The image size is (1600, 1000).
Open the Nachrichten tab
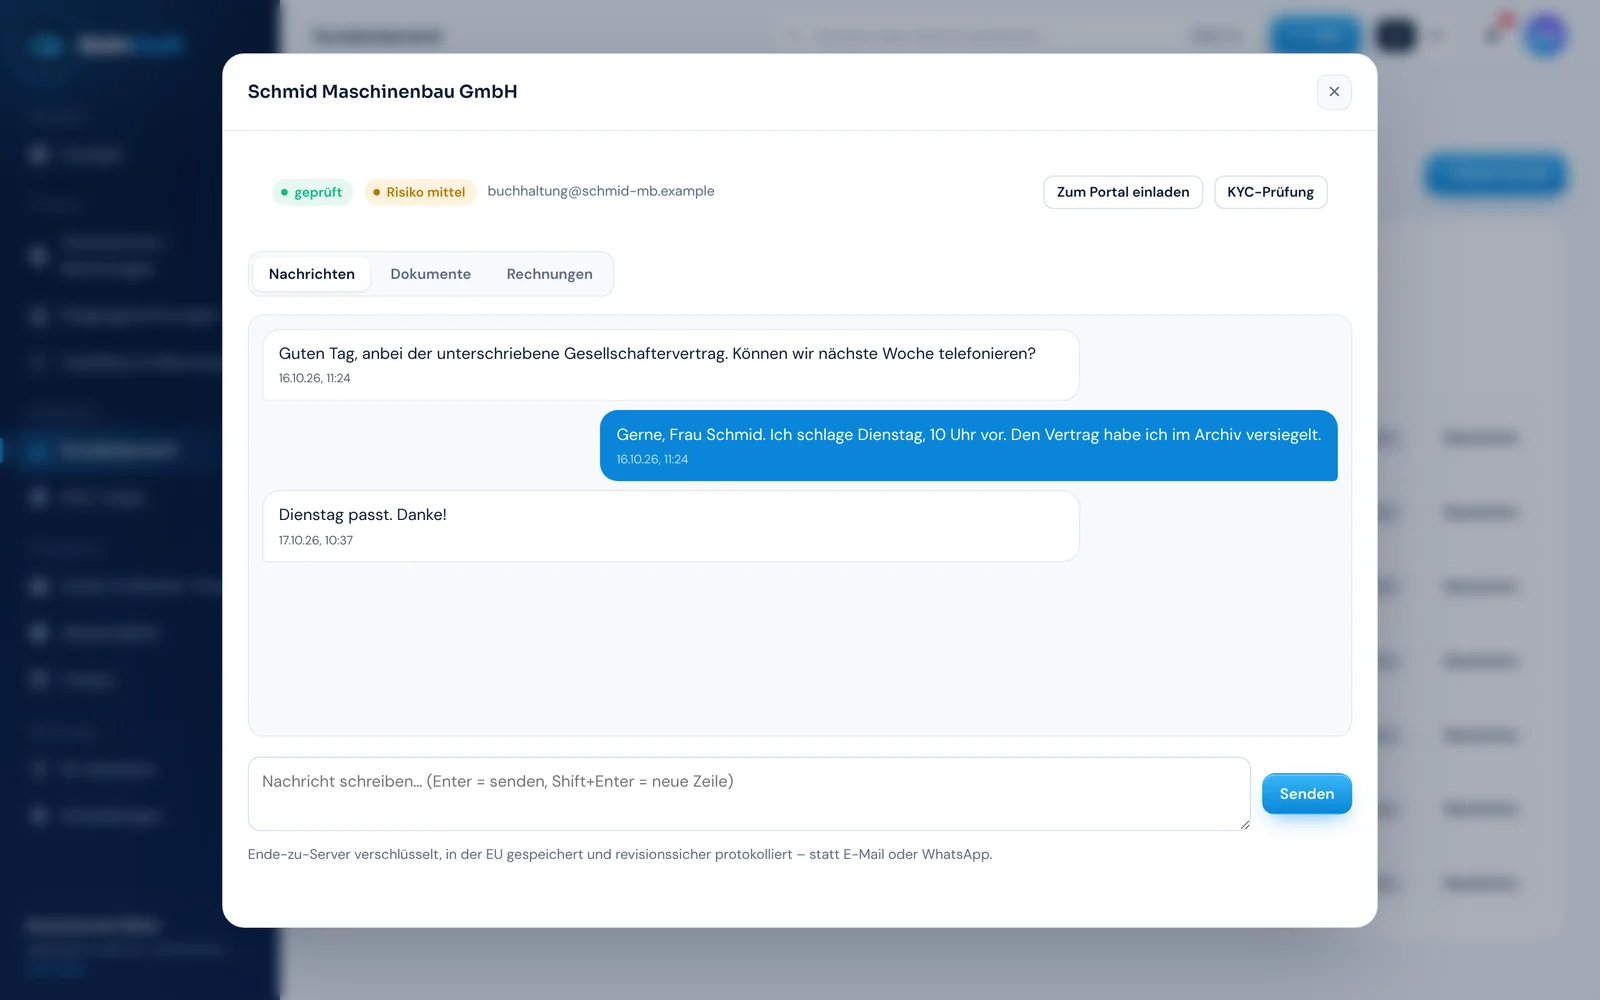311,274
